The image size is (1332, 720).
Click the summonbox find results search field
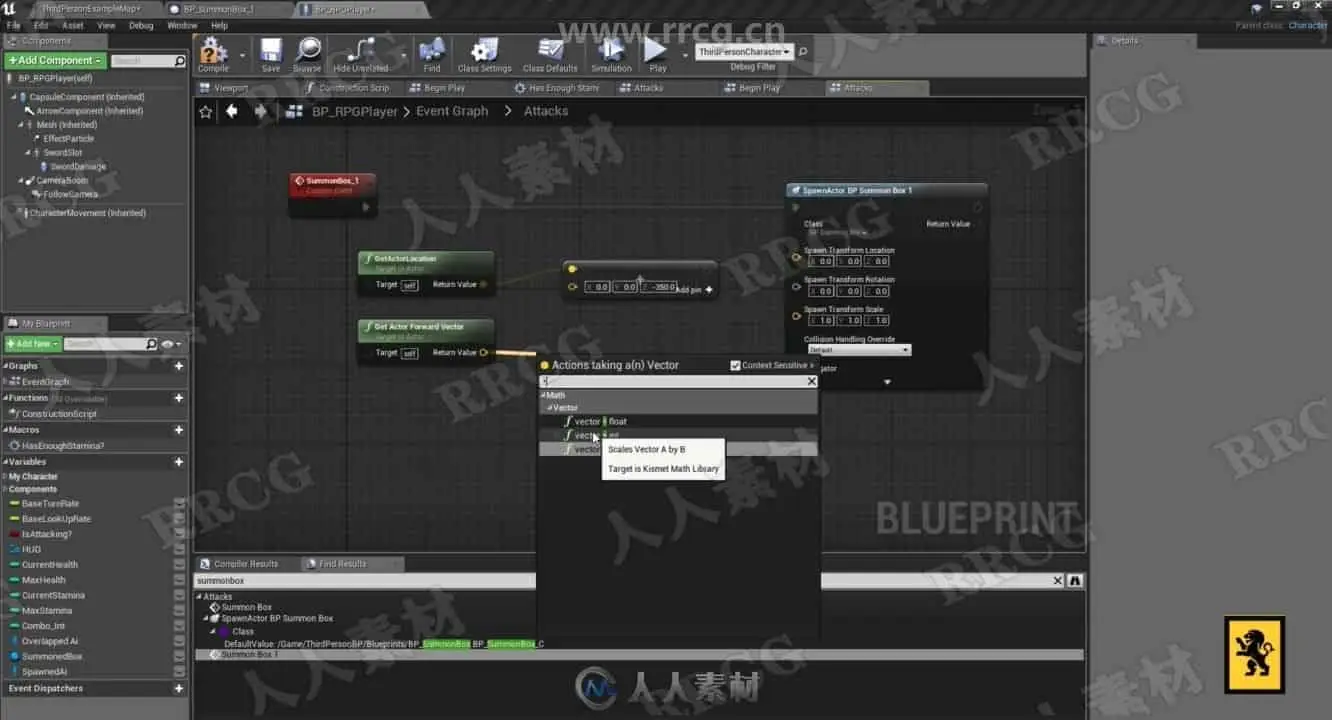coord(622,581)
